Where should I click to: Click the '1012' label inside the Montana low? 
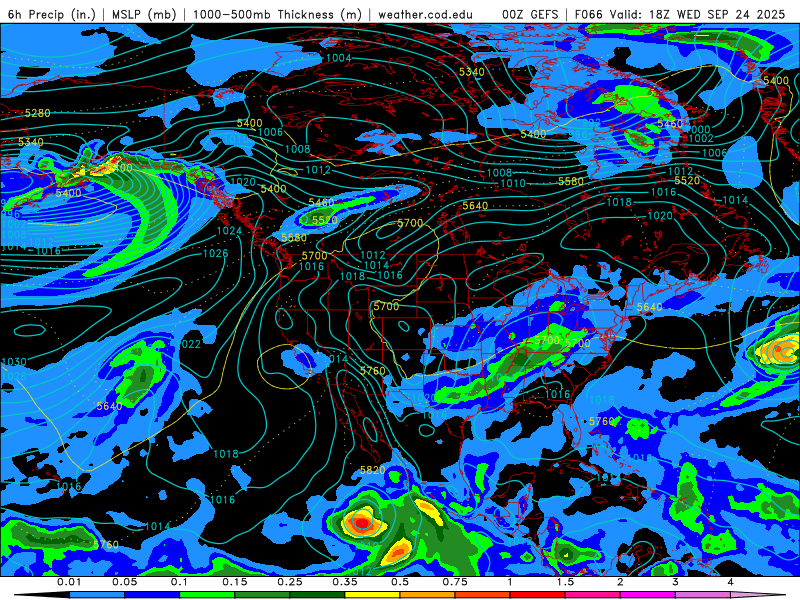(373, 255)
